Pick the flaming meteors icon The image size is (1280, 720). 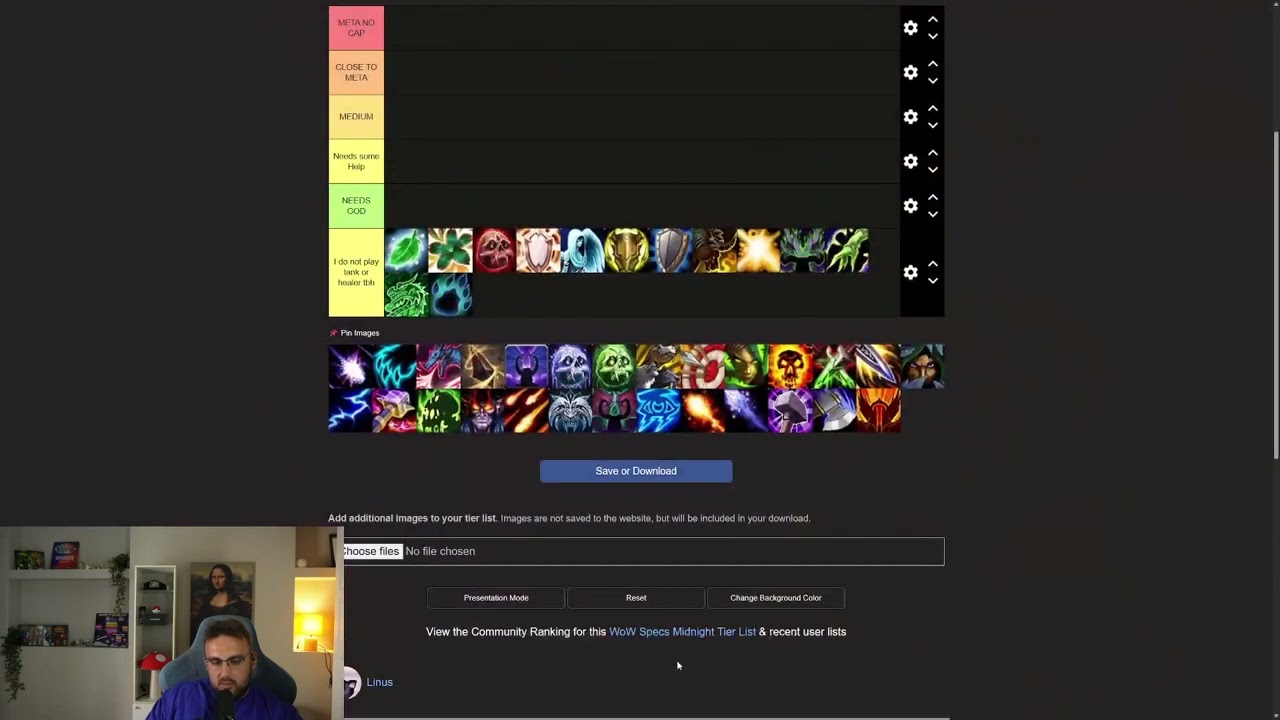(526, 410)
